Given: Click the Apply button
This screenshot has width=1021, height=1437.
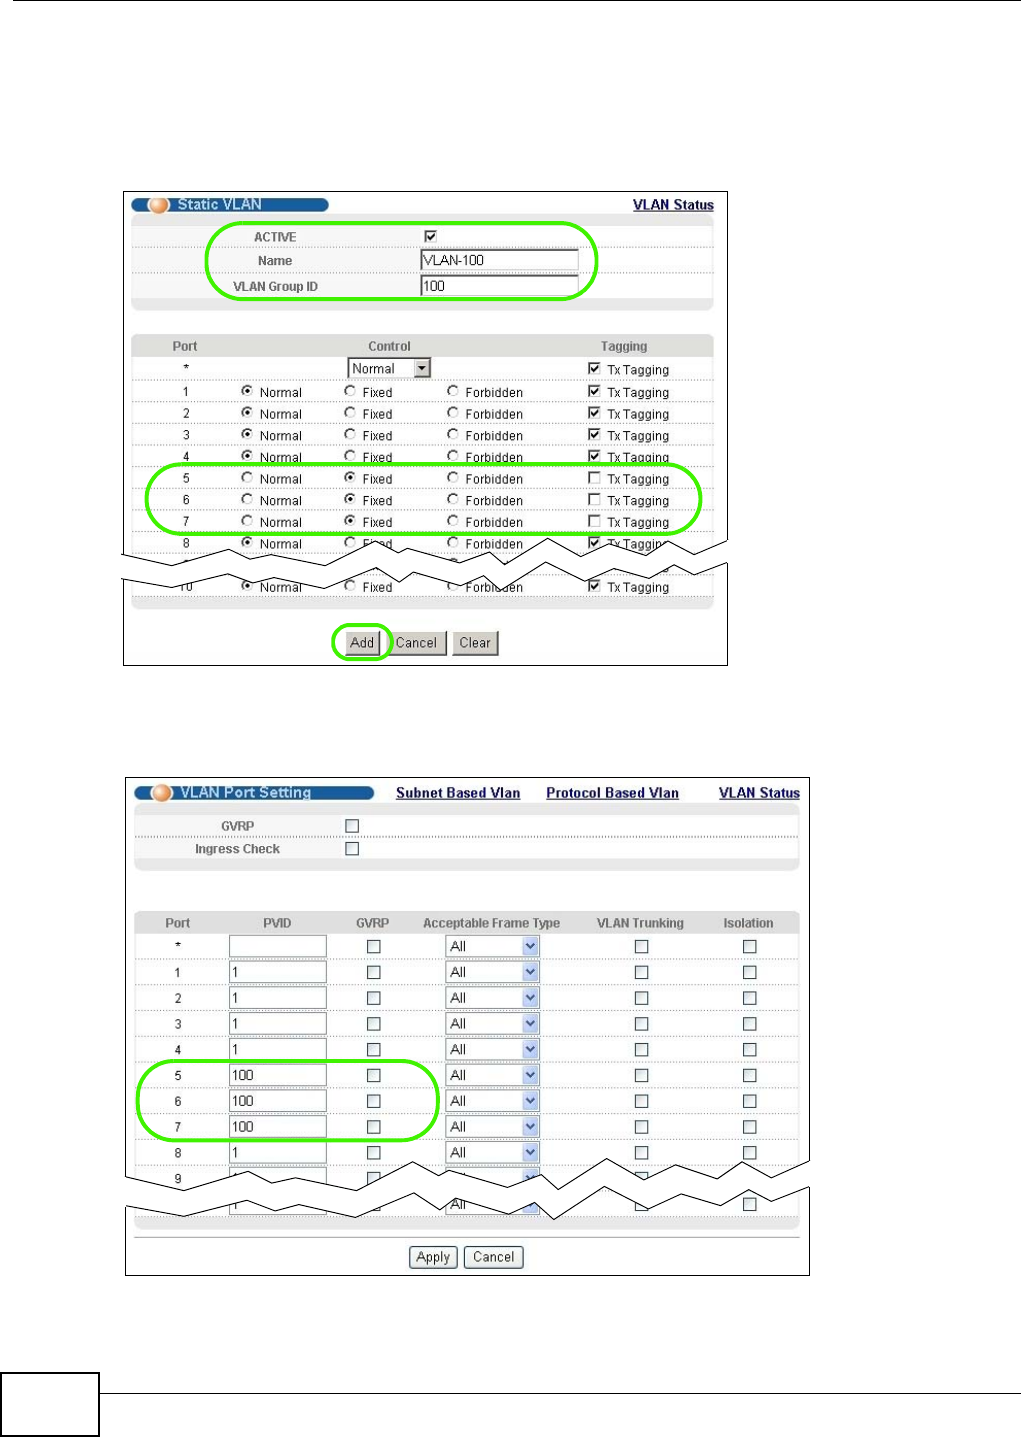Looking at the screenshot, I should pyautogui.click(x=433, y=1257).
